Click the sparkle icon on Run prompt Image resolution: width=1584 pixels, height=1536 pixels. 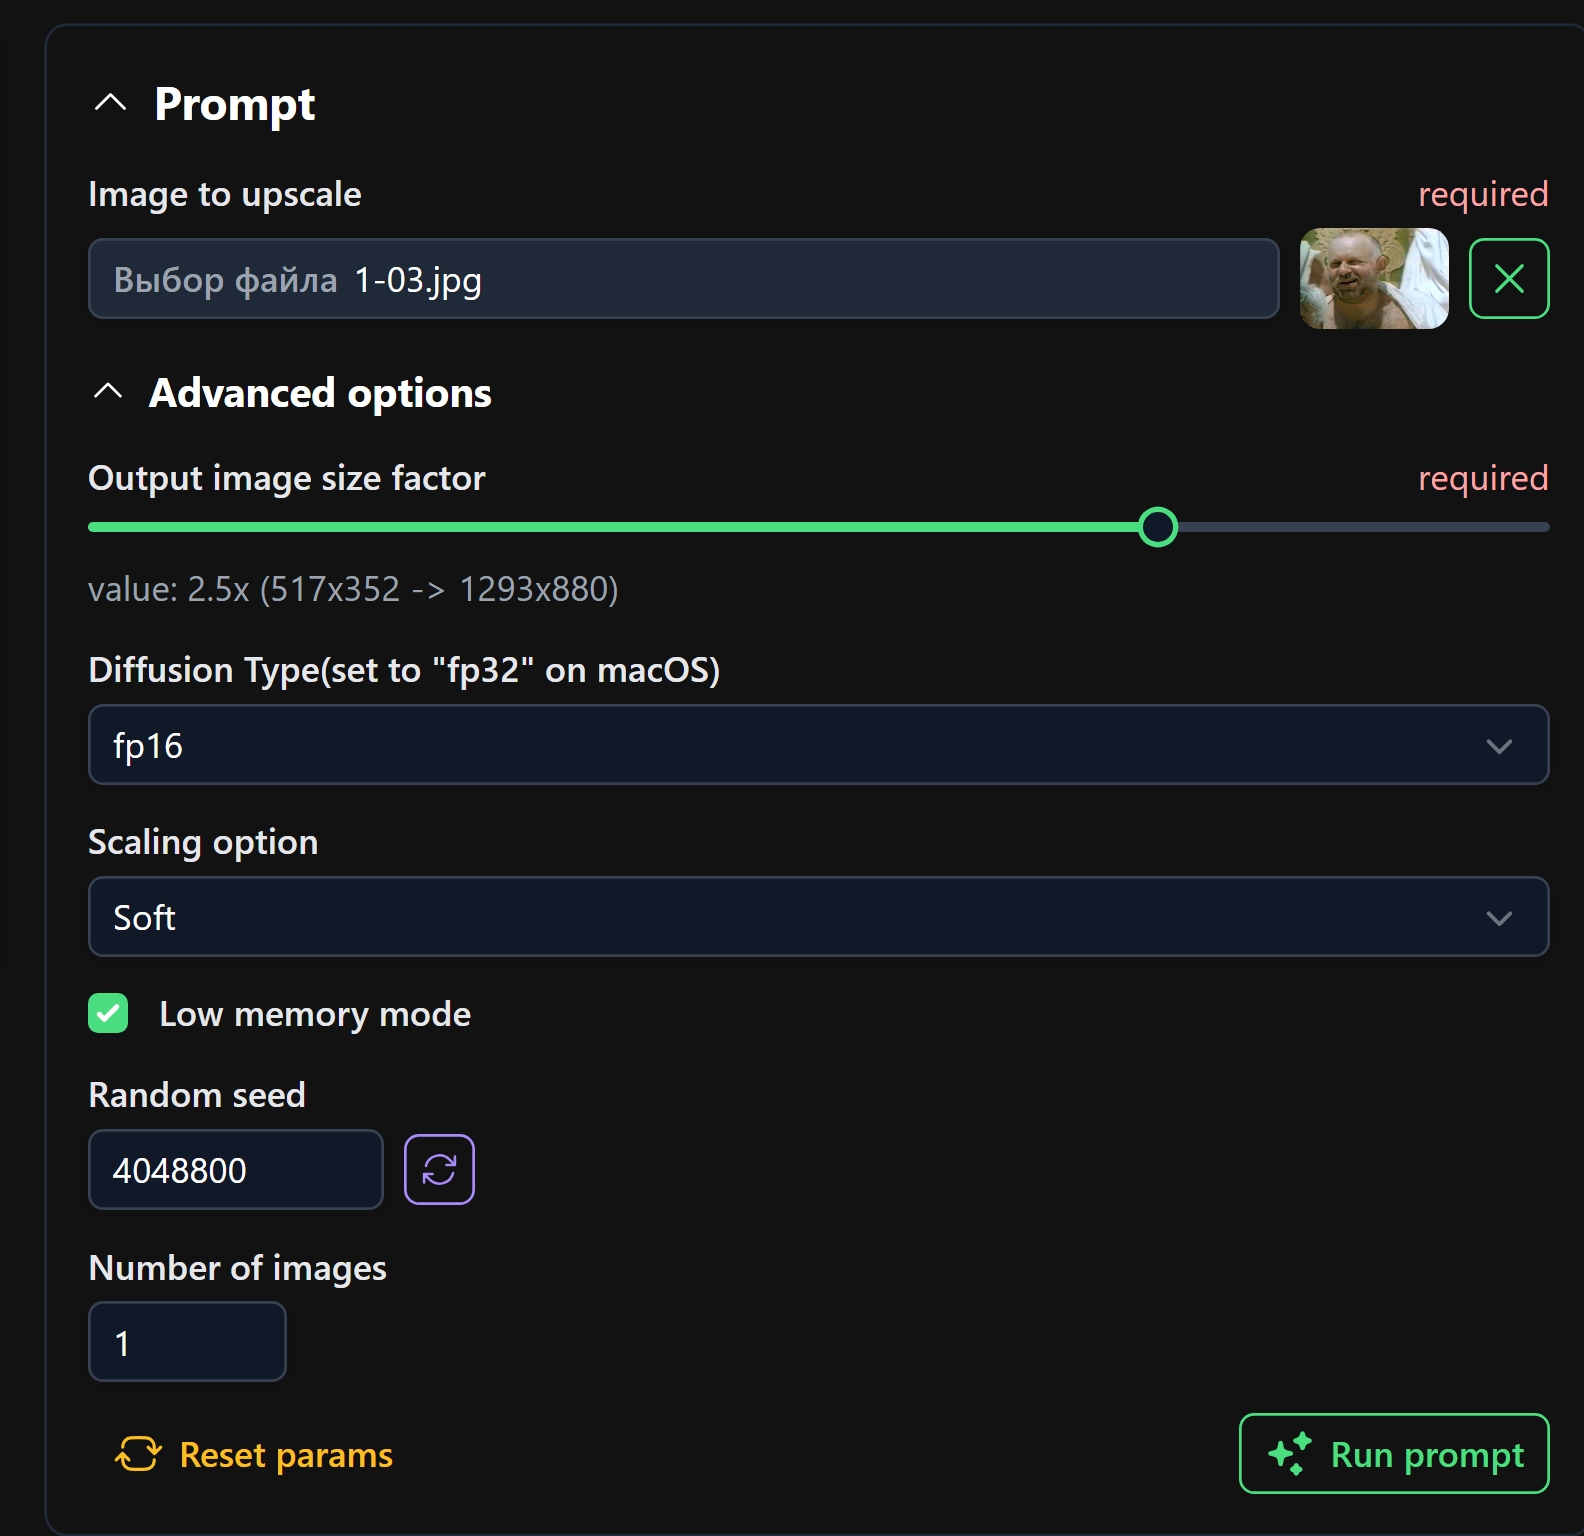coord(1289,1453)
